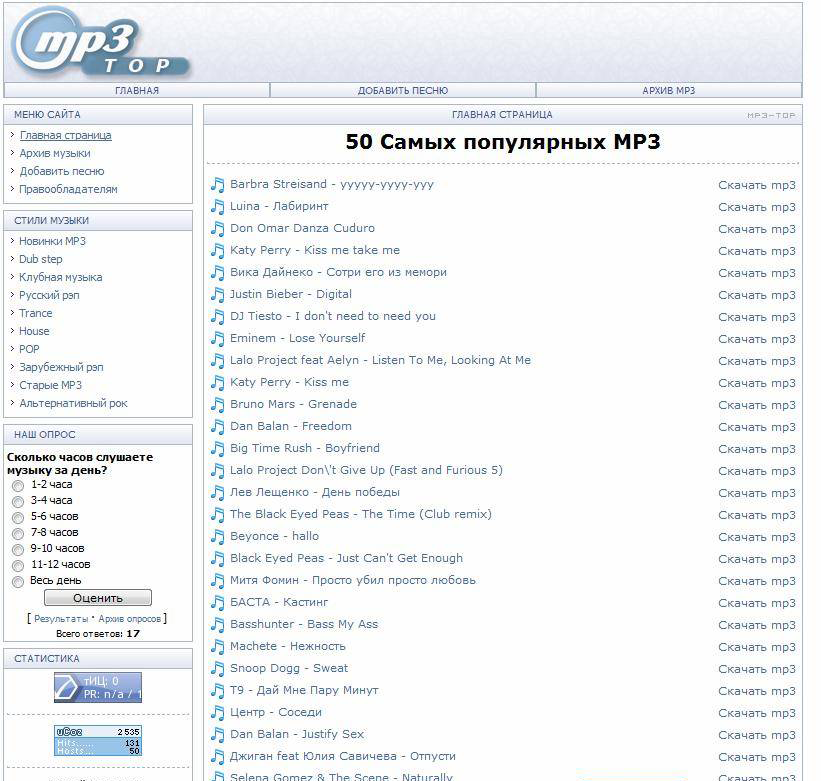
Task: Select the 9-10 часов poll option
Action: click(x=18, y=550)
